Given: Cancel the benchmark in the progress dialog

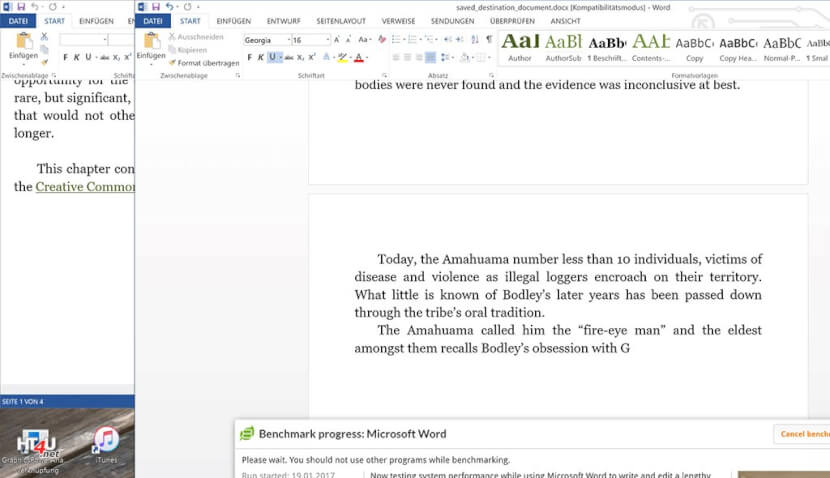Looking at the screenshot, I should point(804,434).
